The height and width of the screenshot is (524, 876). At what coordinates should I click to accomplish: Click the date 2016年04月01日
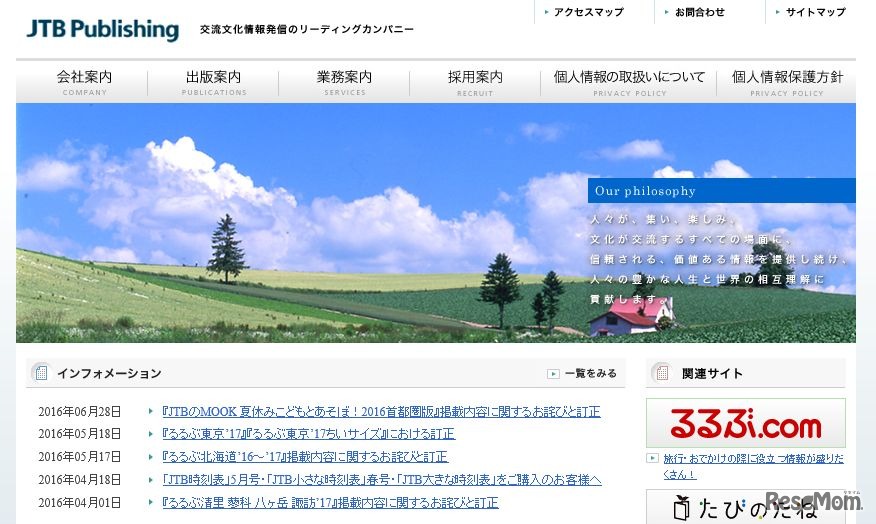pyautogui.click(x=80, y=503)
